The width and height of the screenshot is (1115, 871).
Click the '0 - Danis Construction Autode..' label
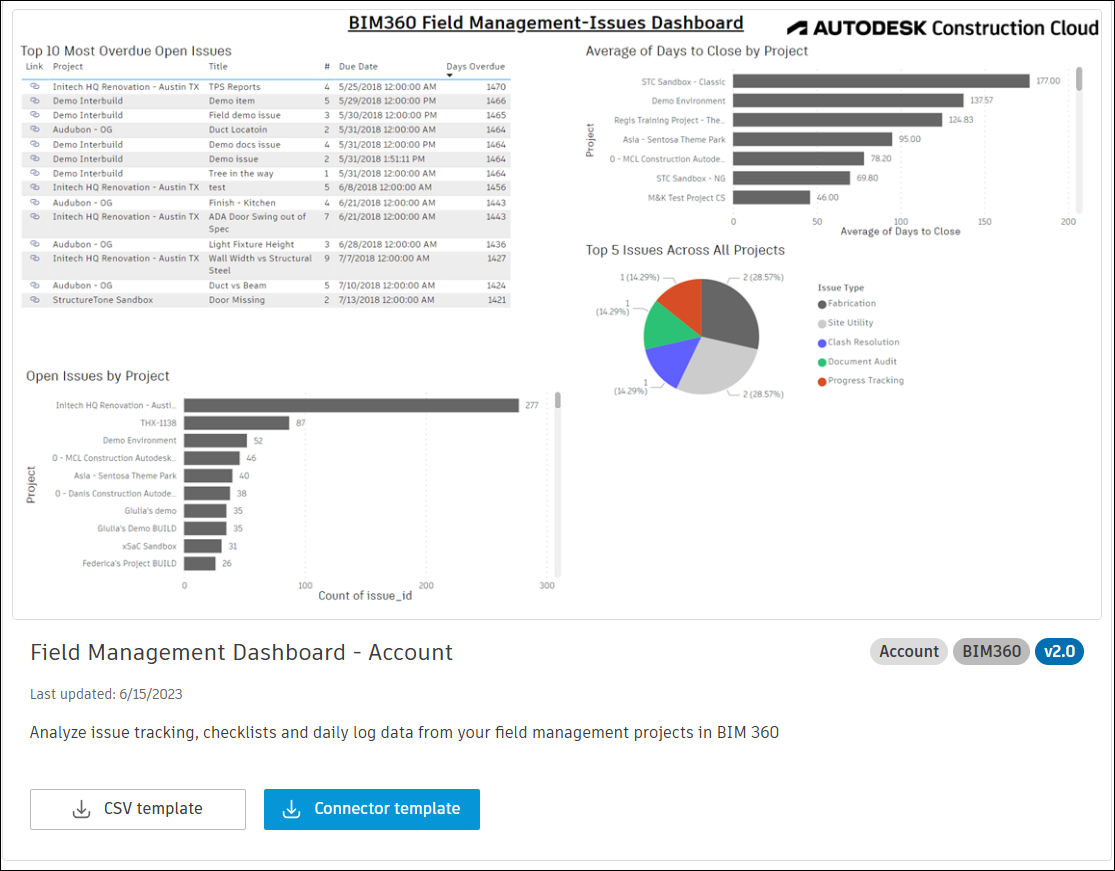tap(116, 493)
